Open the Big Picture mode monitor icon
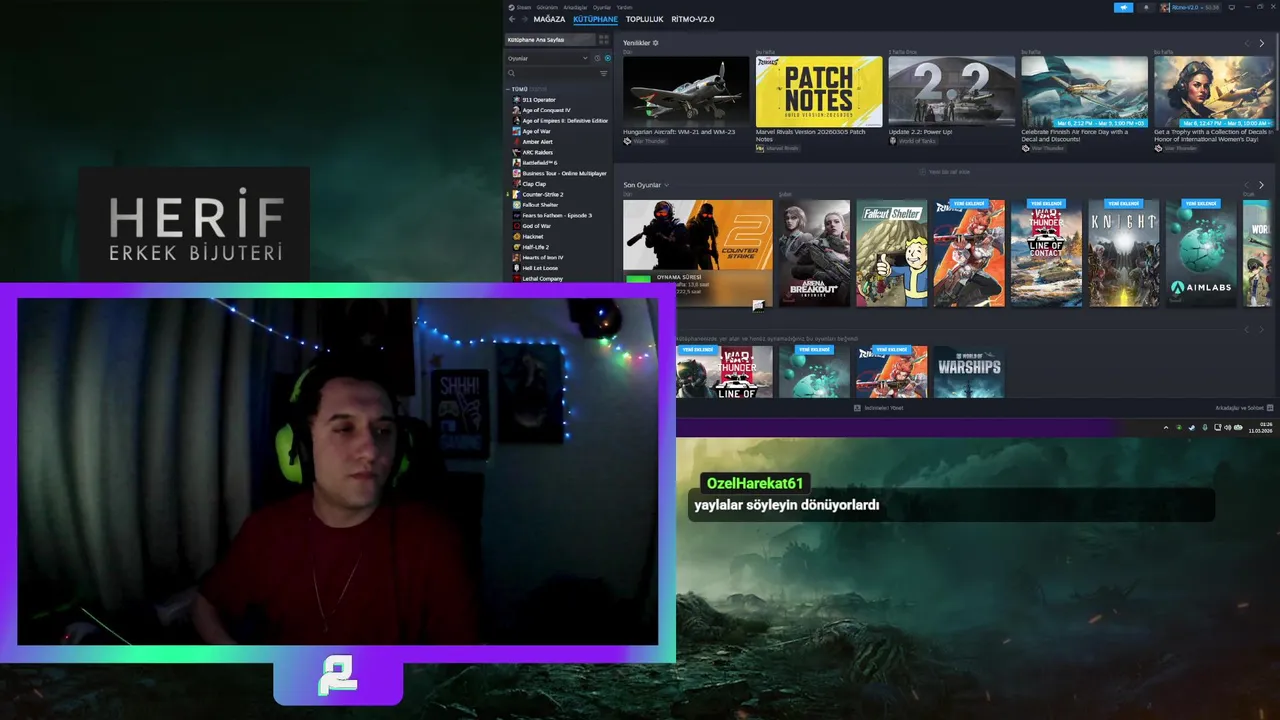1280x720 pixels. [1231, 7]
